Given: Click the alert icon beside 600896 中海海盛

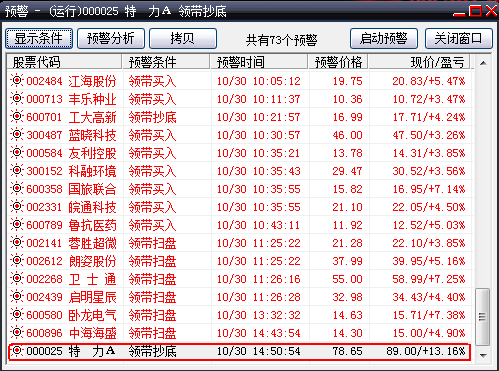Looking at the screenshot, I should pyautogui.click(x=17, y=332).
